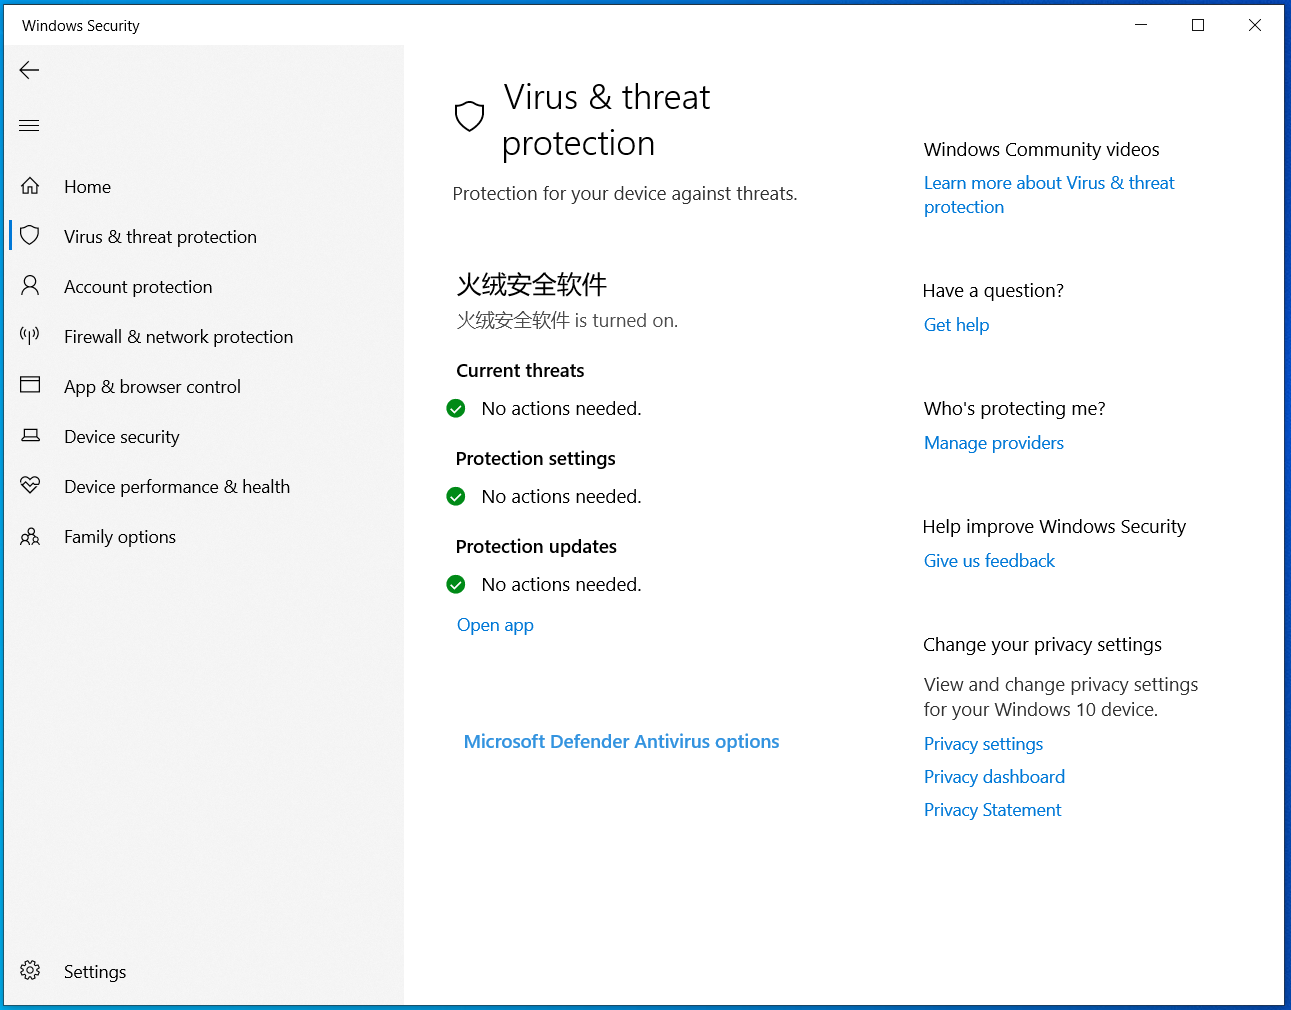Click 'Protection for your device against threats.' text
The image size is (1291, 1010).
point(625,194)
